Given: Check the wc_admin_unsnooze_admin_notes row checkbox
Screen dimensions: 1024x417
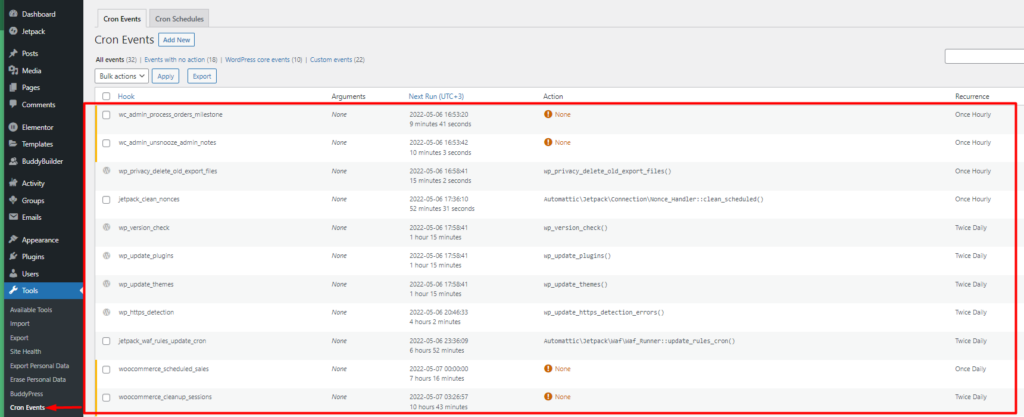Looking at the screenshot, I should [x=106, y=143].
